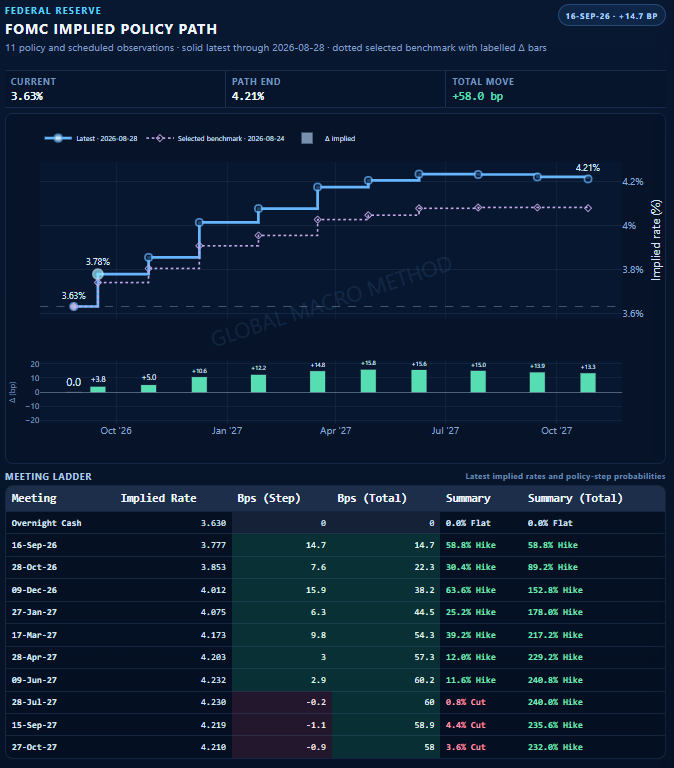Click the tallest delta bar labelled +15.8

point(368,381)
